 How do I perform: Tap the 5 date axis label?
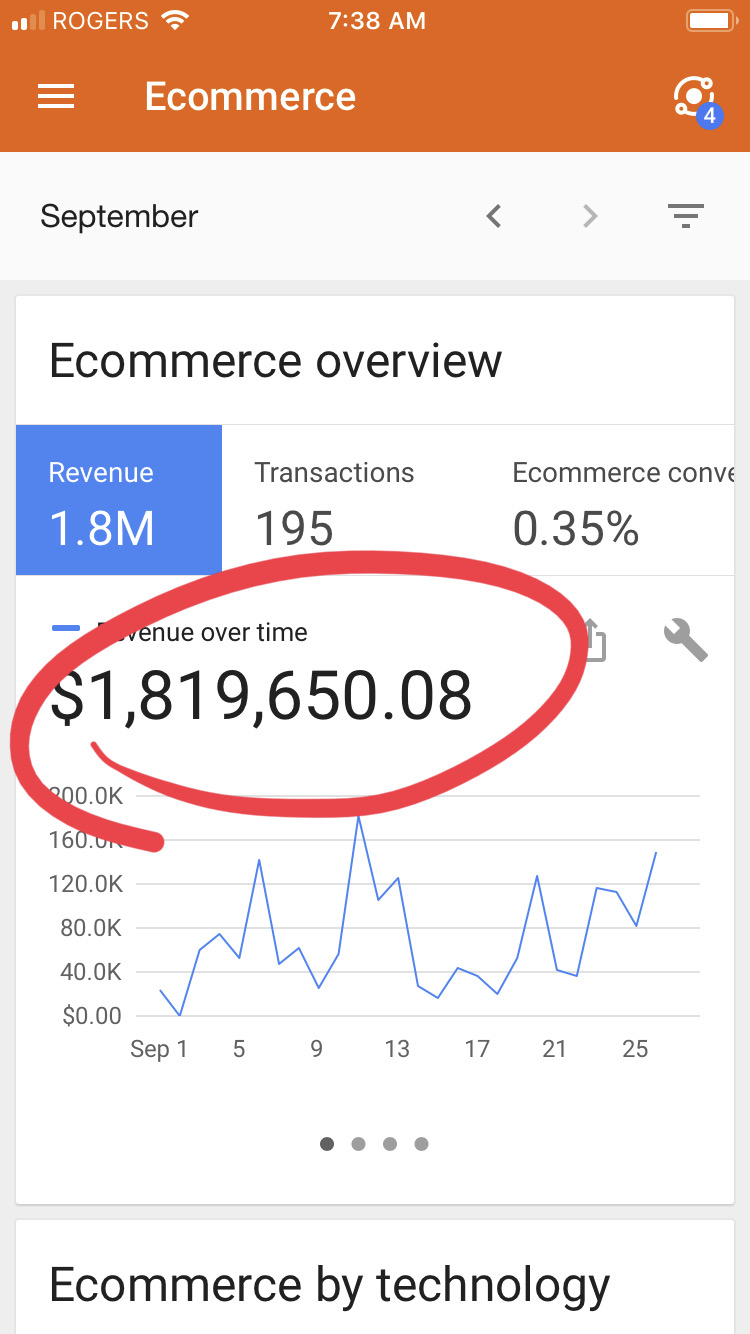coord(239,1049)
